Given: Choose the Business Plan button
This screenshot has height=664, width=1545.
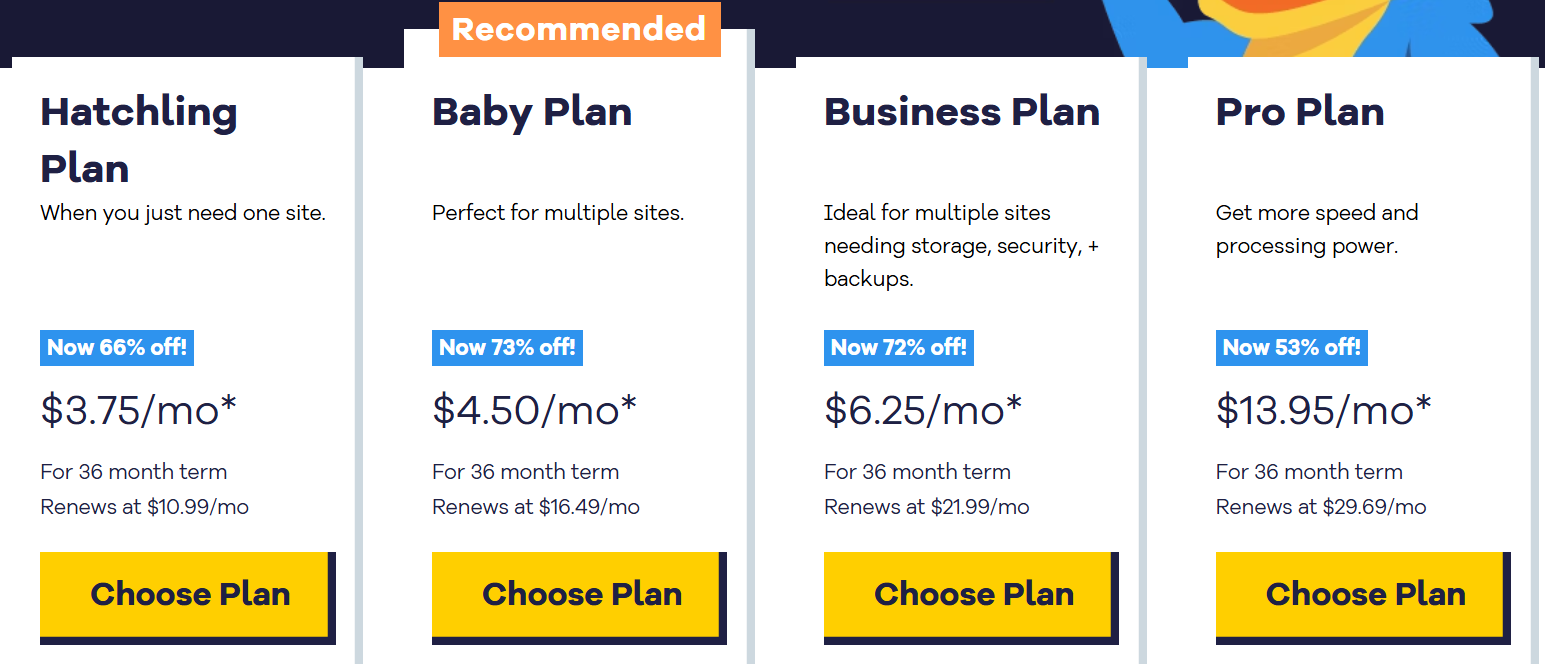Looking at the screenshot, I should click(x=969, y=594).
